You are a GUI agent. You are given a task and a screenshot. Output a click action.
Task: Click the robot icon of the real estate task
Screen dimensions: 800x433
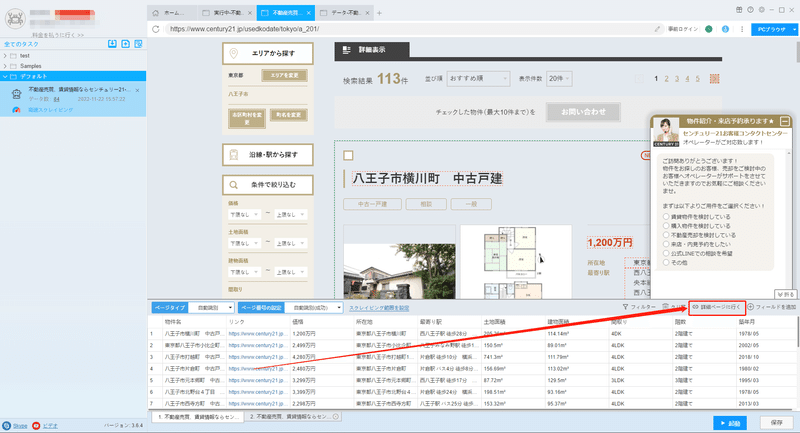16,93
